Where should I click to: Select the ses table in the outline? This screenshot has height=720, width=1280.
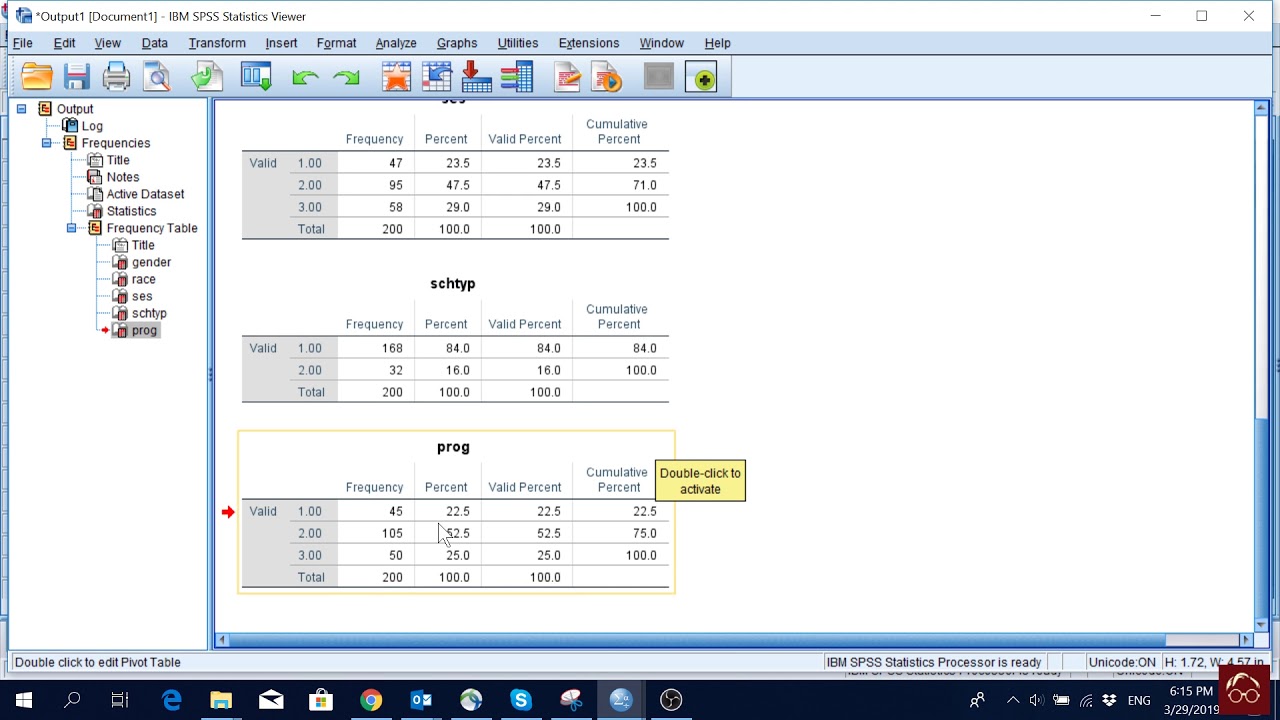[x=142, y=296]
